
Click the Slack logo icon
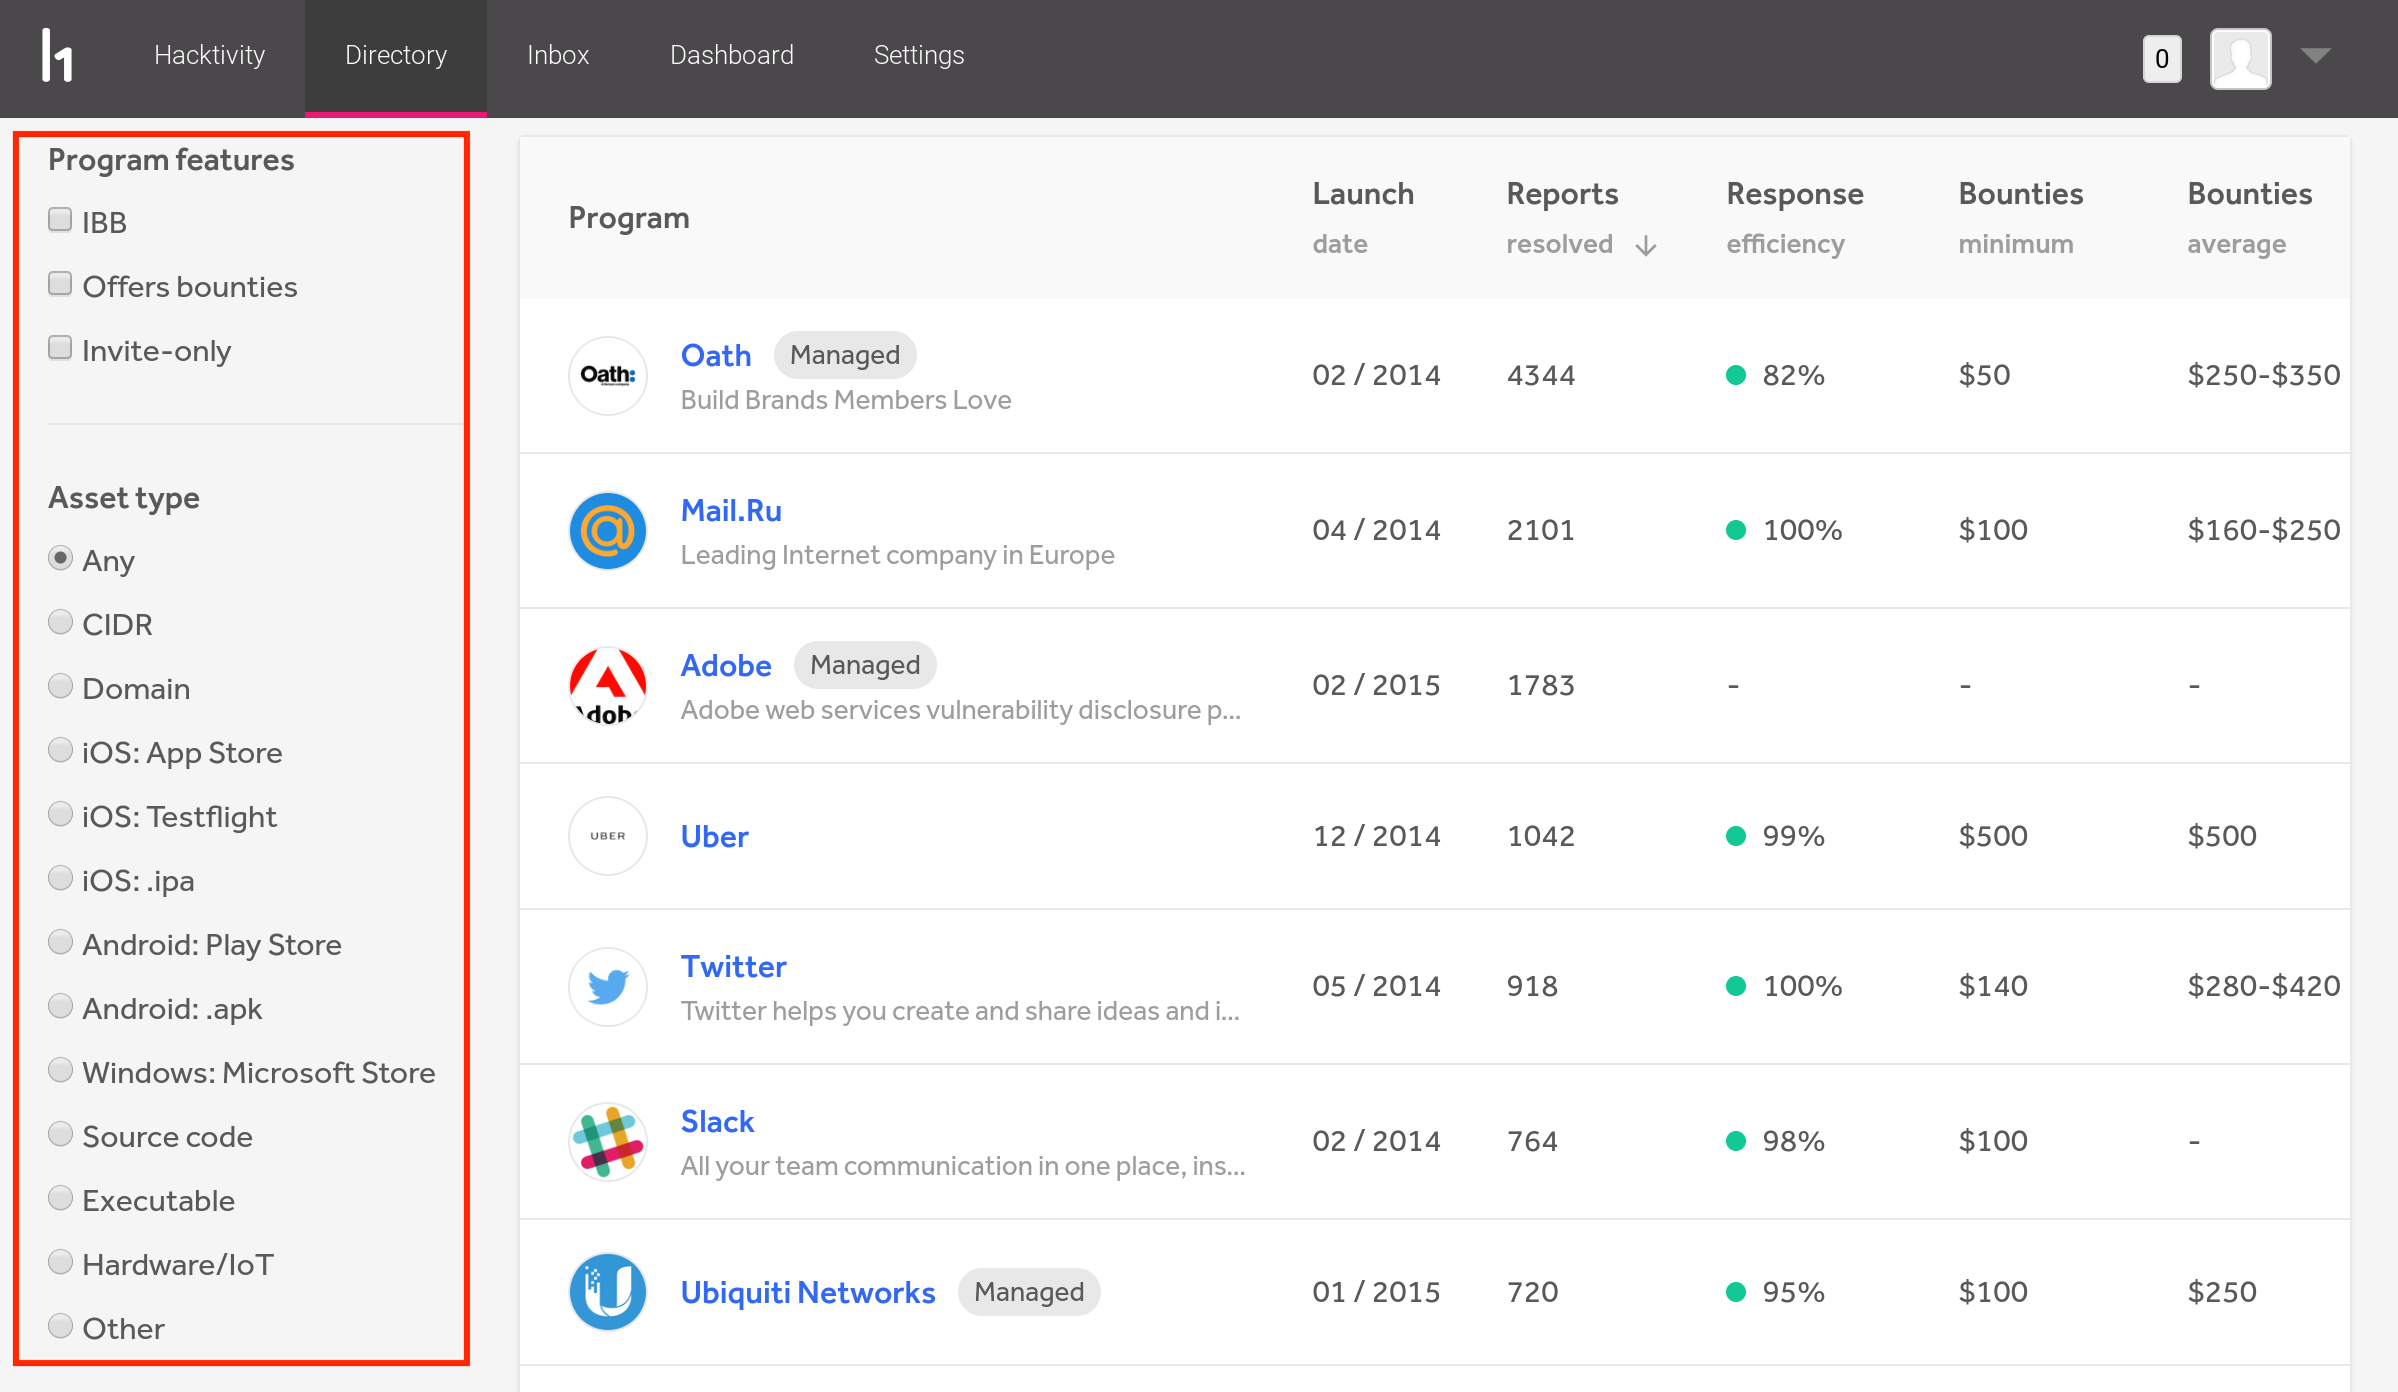point(608,1142)
